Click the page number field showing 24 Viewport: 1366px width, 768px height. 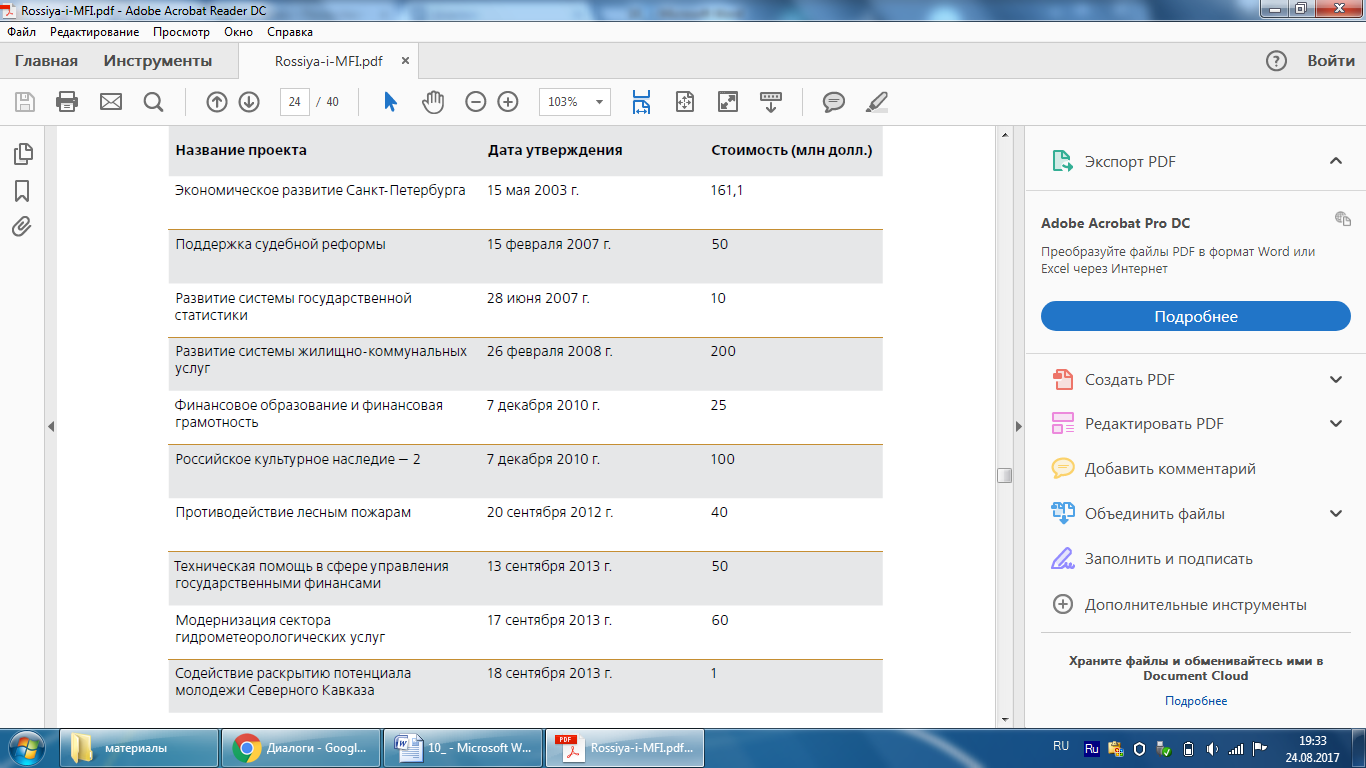pyautogui.click(x=294, y=102)
